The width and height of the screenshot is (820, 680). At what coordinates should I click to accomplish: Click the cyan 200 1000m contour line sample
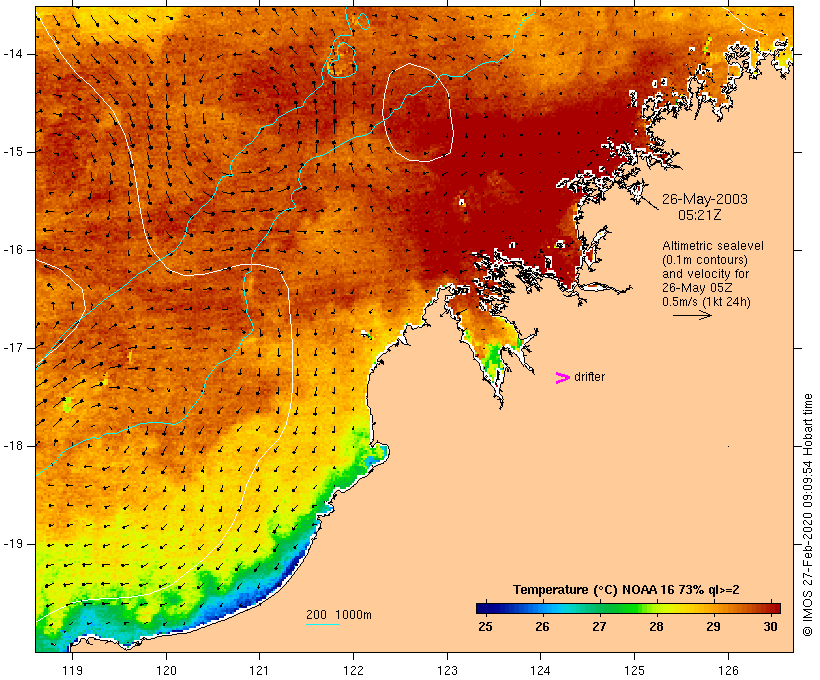323,624
